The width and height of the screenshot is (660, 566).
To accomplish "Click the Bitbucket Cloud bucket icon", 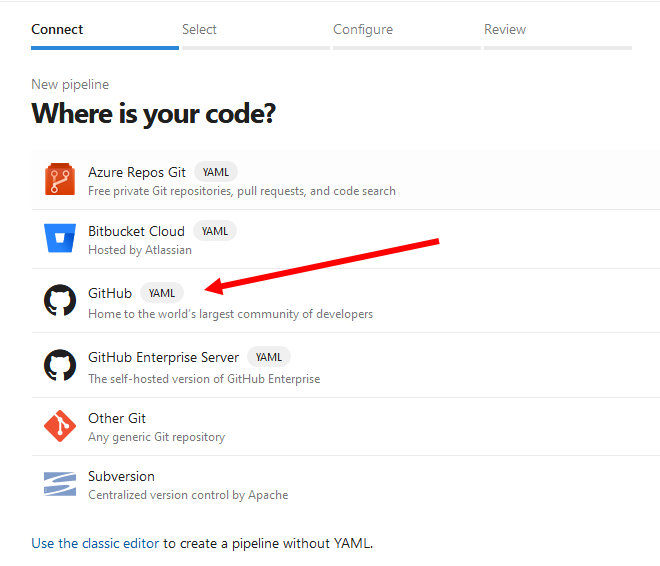I will [x=60, y=238].
